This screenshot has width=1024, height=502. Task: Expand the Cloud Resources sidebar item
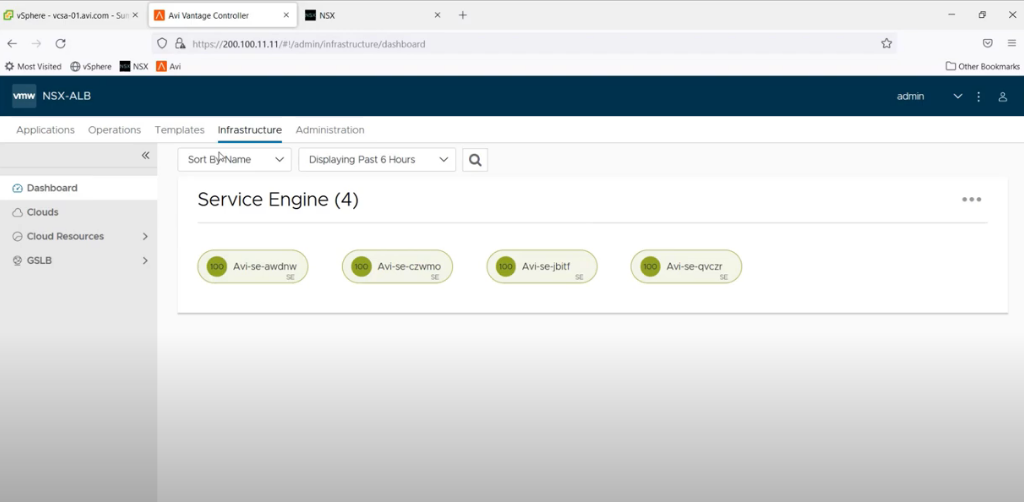click(x=145, y=237)
